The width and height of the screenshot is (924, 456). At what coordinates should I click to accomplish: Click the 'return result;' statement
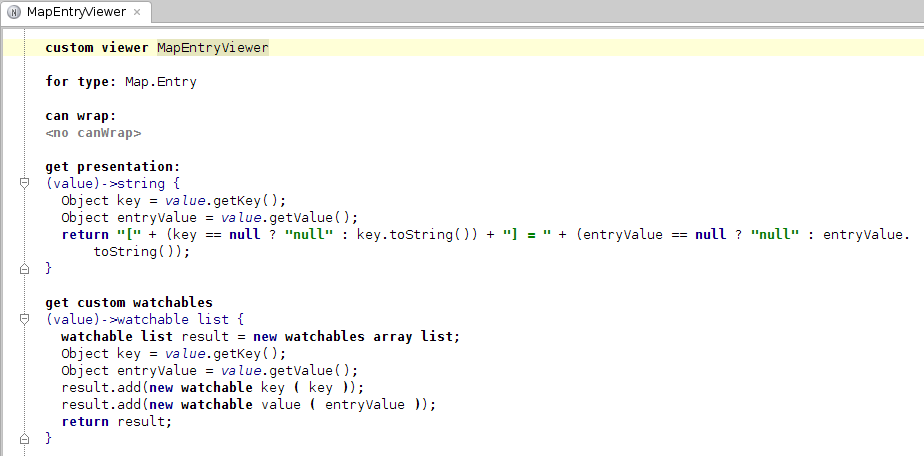[116, 422]
